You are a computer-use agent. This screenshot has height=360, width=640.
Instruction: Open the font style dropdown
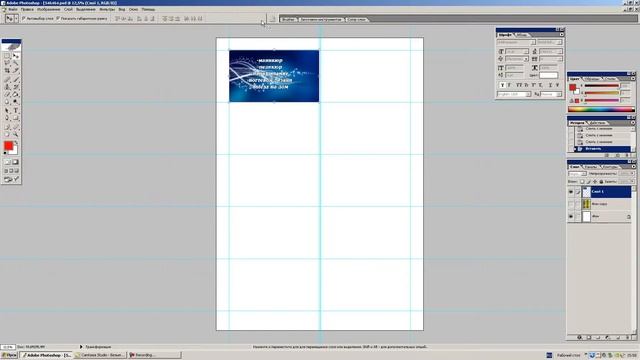pos(560,42)
